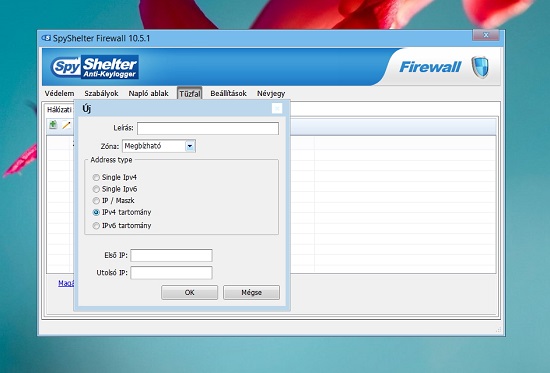Viewport: 550px width, 373px height.
Task: Click the blue link below the list
Action: (x=66, y=283)
